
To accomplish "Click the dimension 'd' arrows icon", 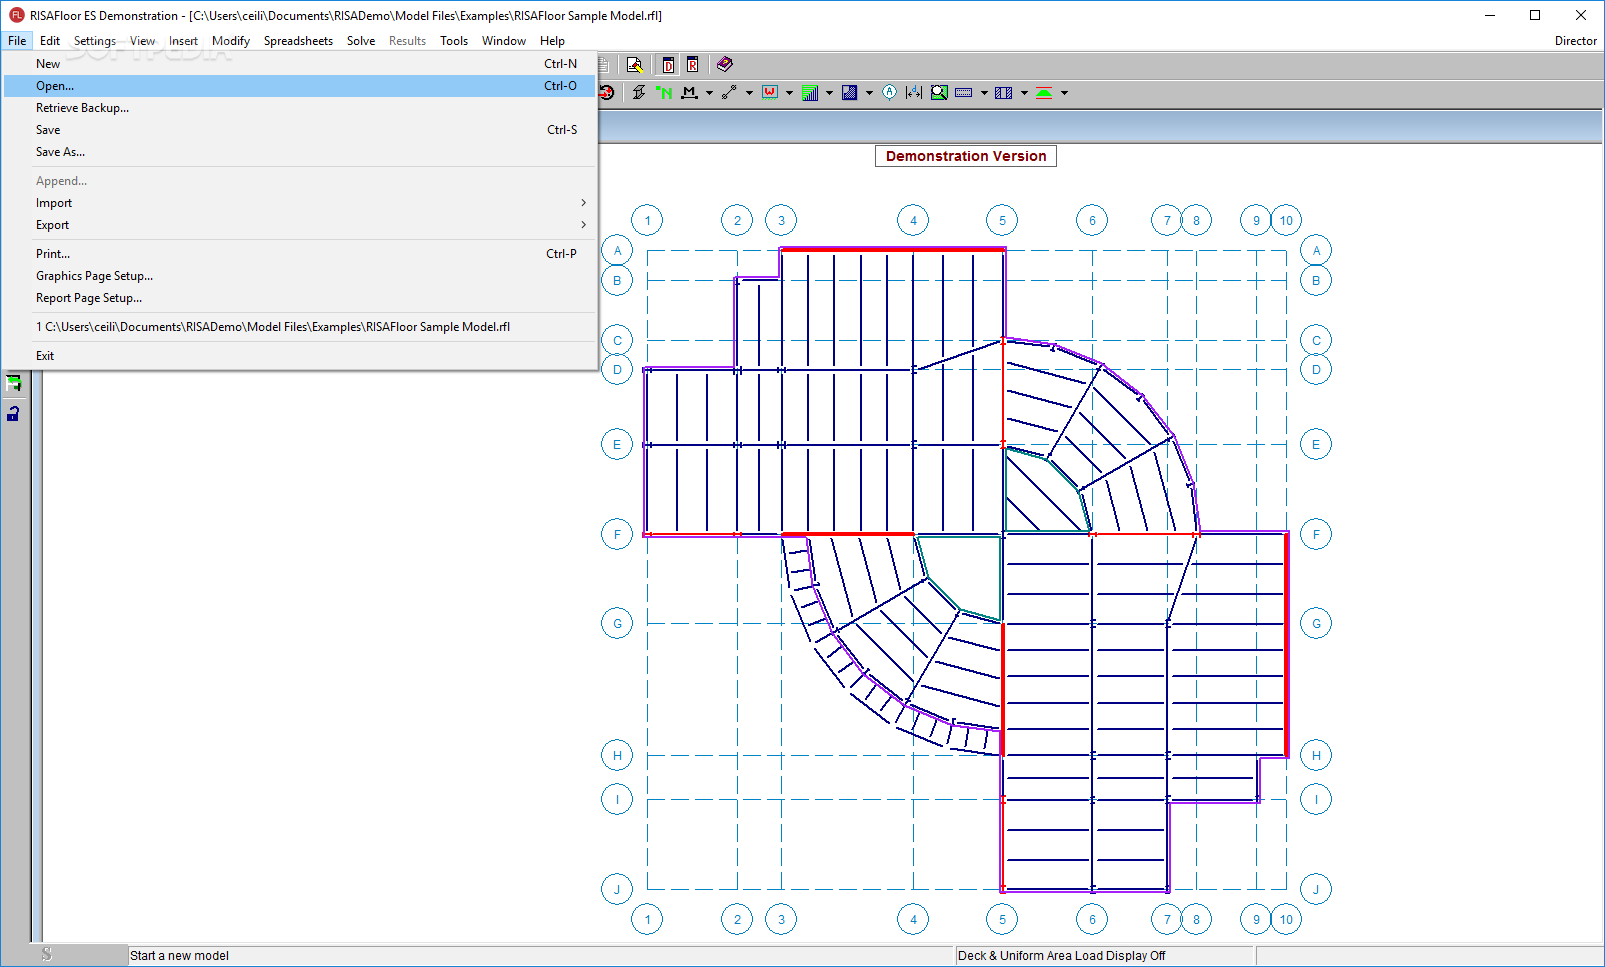I will click(913, 92).
